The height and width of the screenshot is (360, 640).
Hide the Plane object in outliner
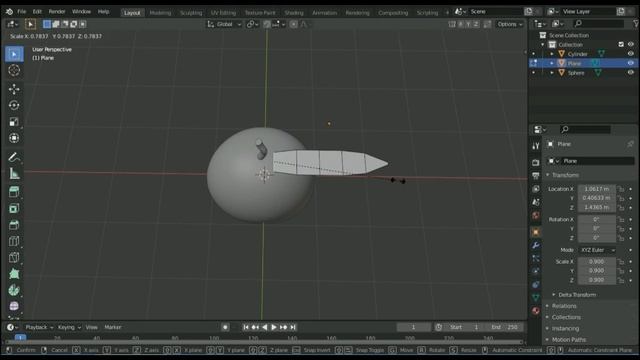tap(631, 63)
